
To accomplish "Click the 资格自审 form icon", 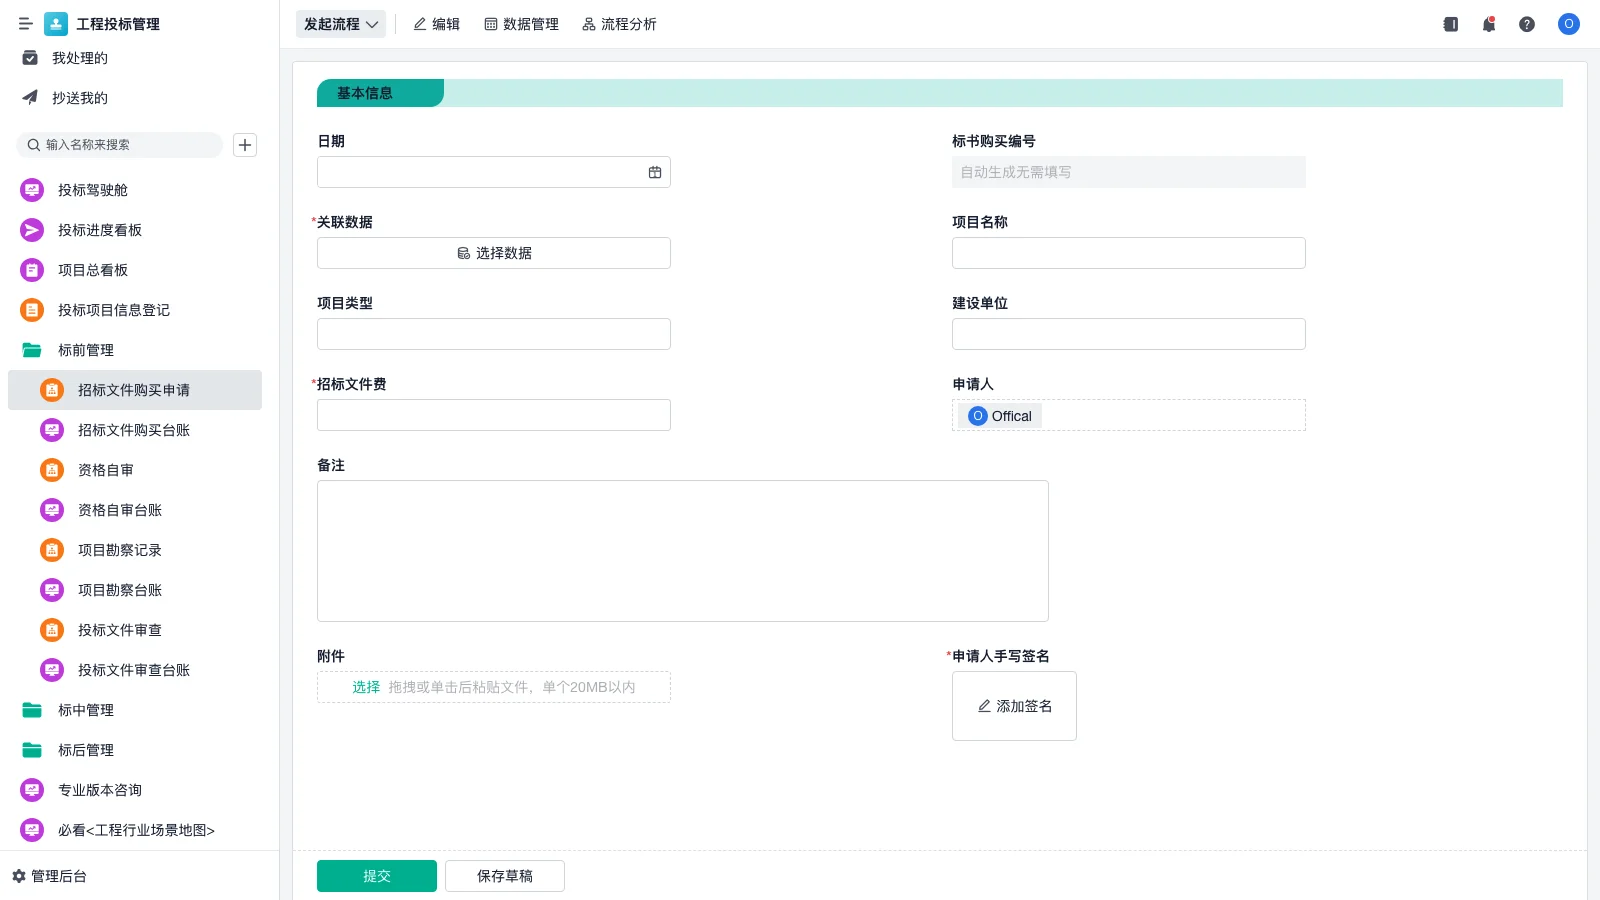I will (52, 470).
